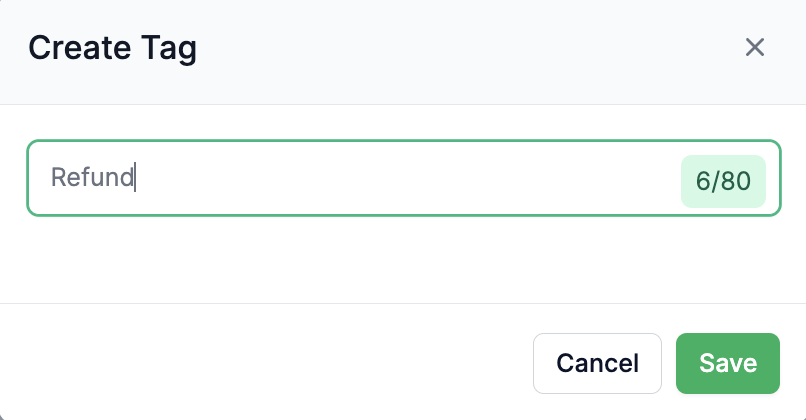Viewport: 806px width, 420px height.
Task: Click the Create Tag dialog title
Action: (x=112, y=48)
